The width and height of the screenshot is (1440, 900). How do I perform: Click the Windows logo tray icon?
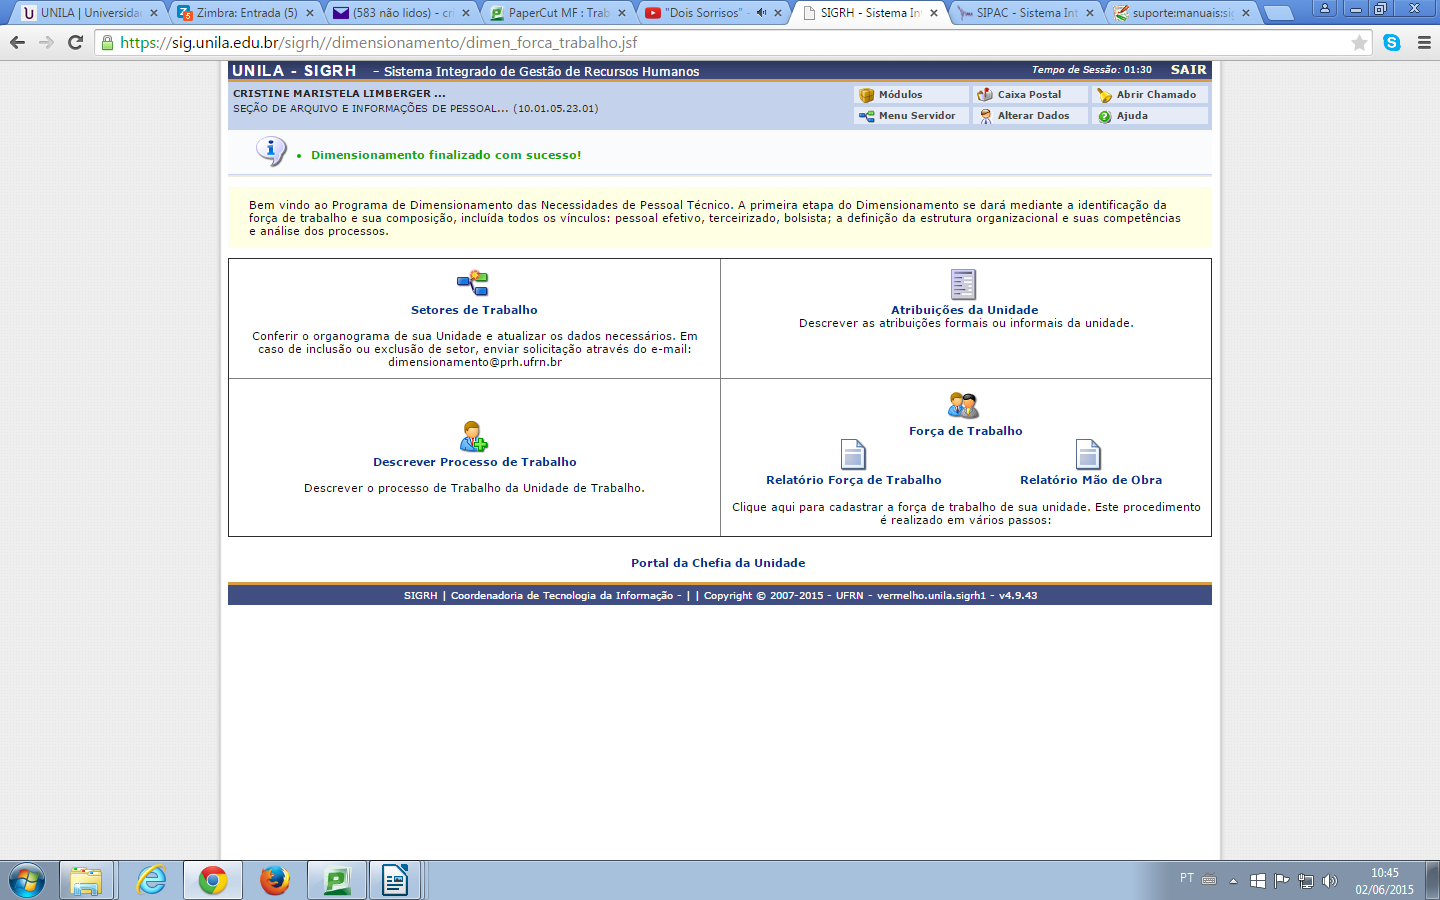click(1258, 881)
